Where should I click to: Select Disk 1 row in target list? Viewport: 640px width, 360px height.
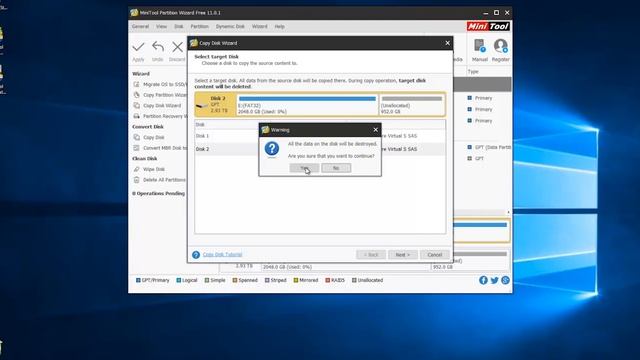(x=320, y=136)
